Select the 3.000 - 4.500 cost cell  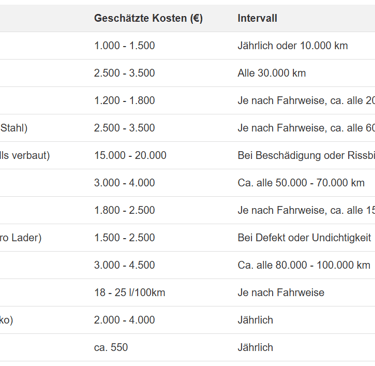(124, 265)
